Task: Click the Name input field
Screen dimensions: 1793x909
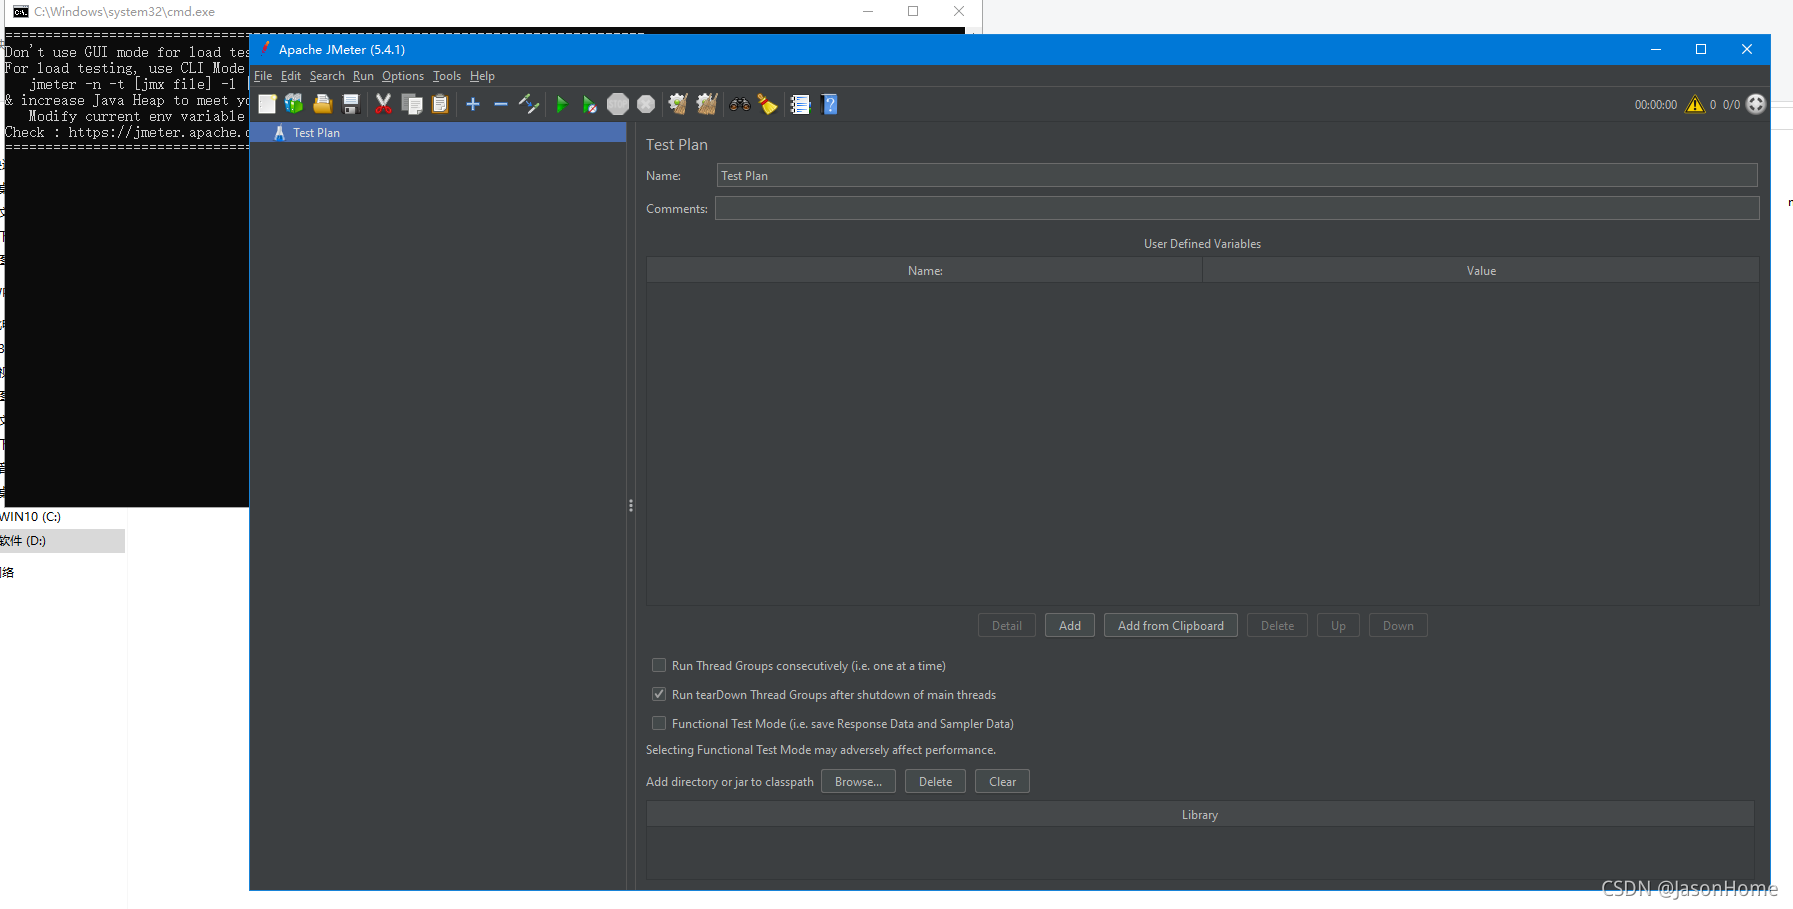Action: (1237, 175)
